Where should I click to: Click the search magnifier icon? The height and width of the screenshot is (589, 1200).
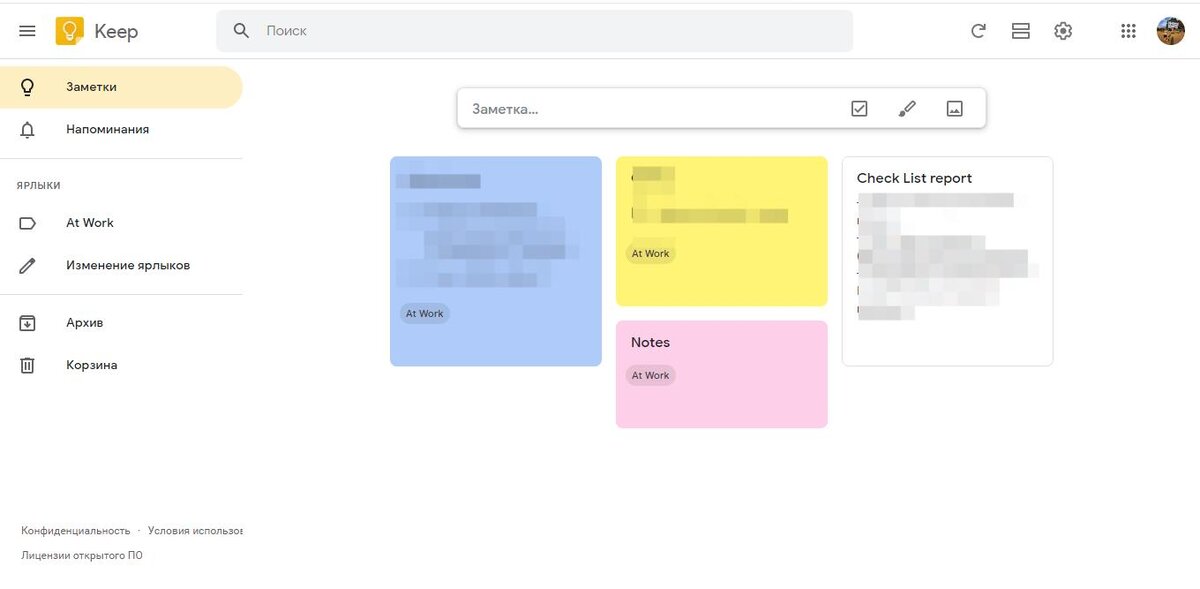point(241,31)
